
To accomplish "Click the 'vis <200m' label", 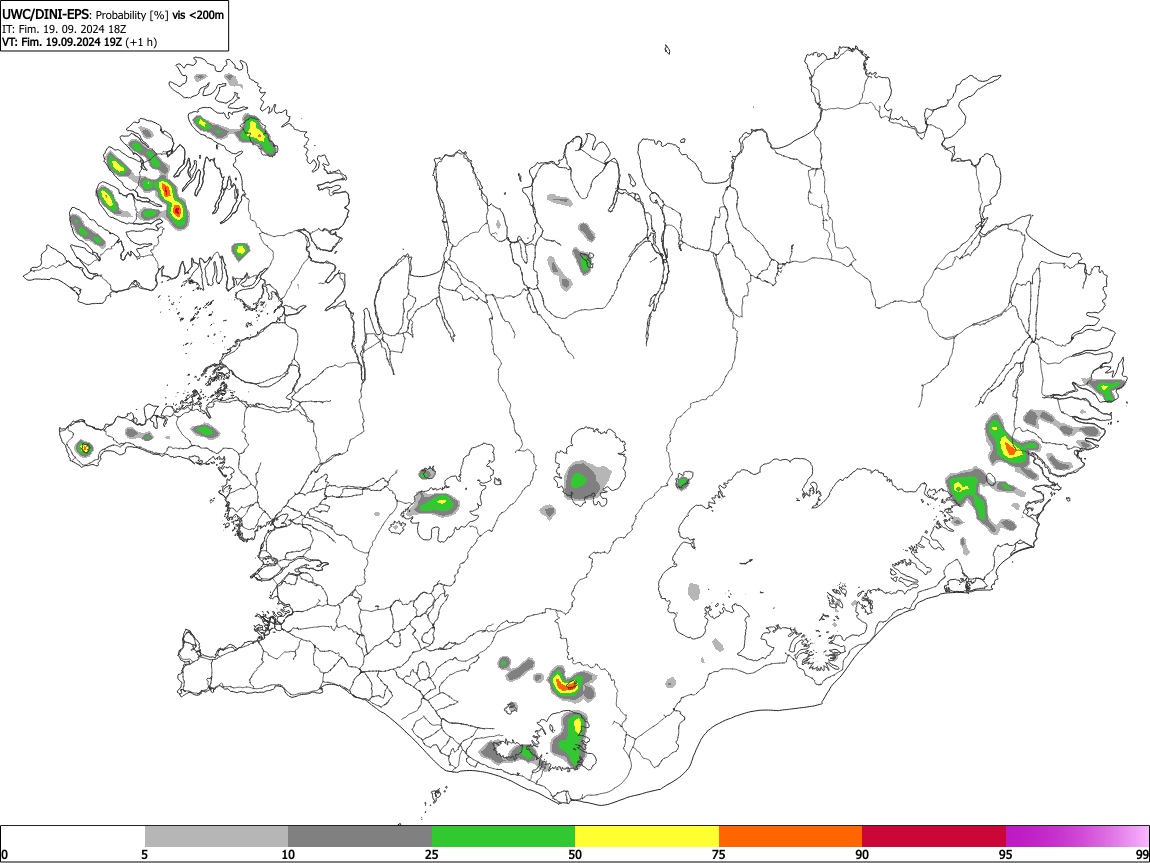I will (x=198, y=15).
